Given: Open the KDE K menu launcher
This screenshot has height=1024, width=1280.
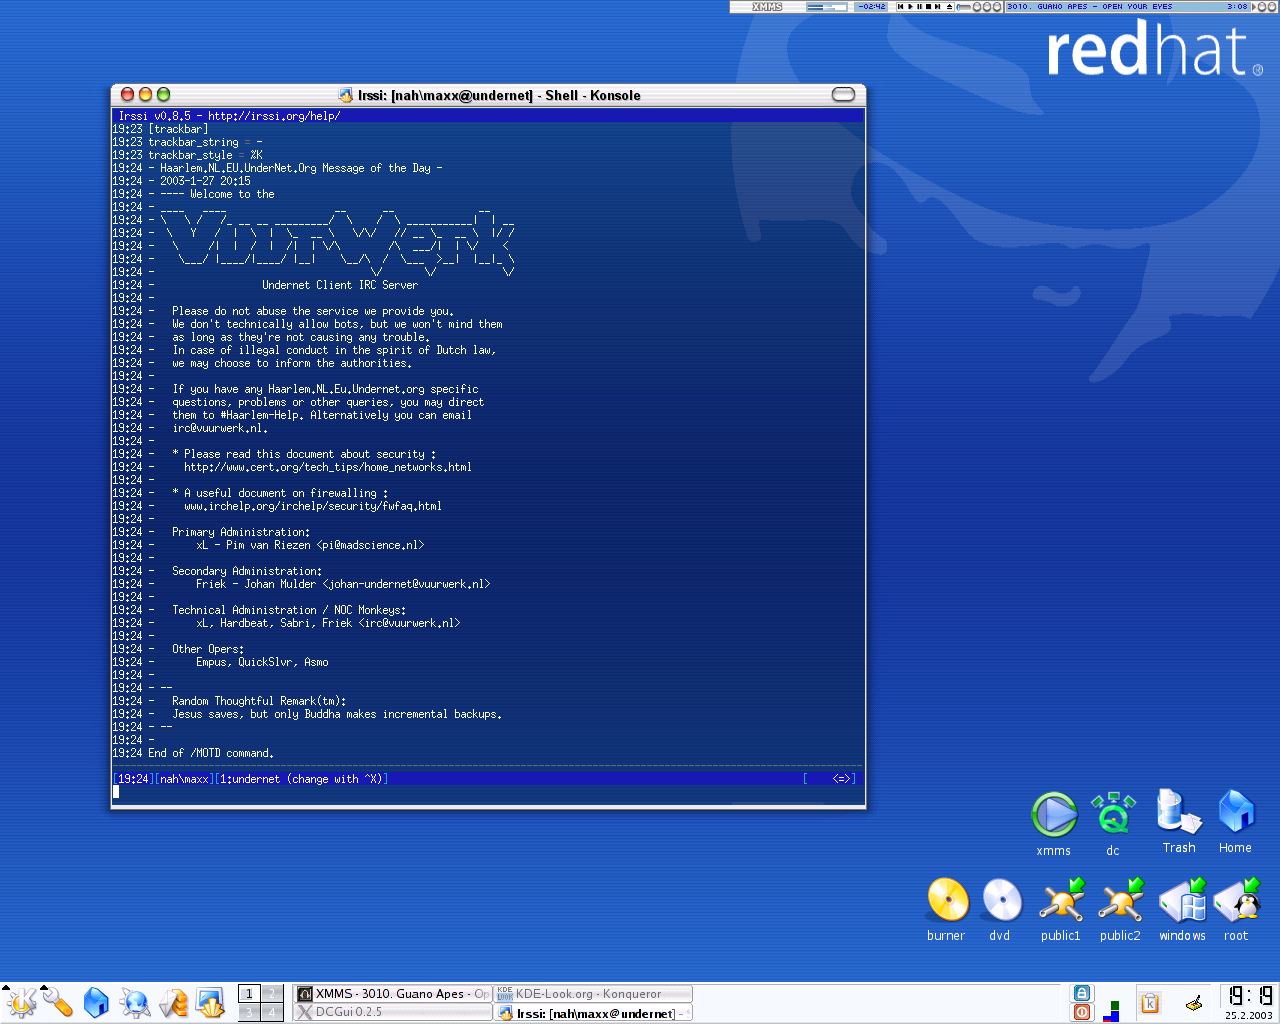Looking at the screenshot, I should 20,1002.
